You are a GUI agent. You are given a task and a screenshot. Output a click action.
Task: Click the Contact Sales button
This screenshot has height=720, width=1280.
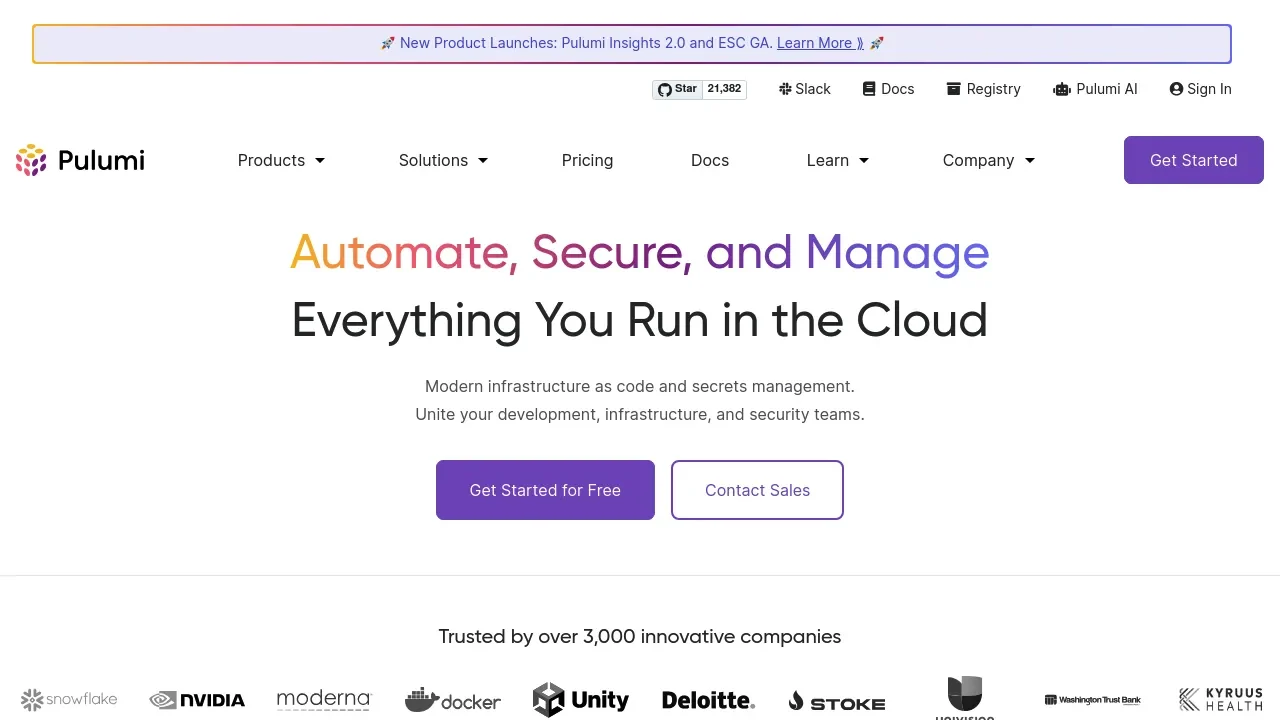(x=757, y=490)
